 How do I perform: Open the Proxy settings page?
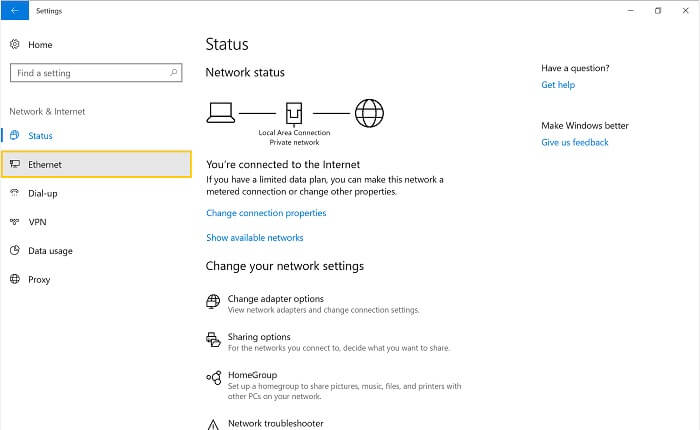[39, 280]
